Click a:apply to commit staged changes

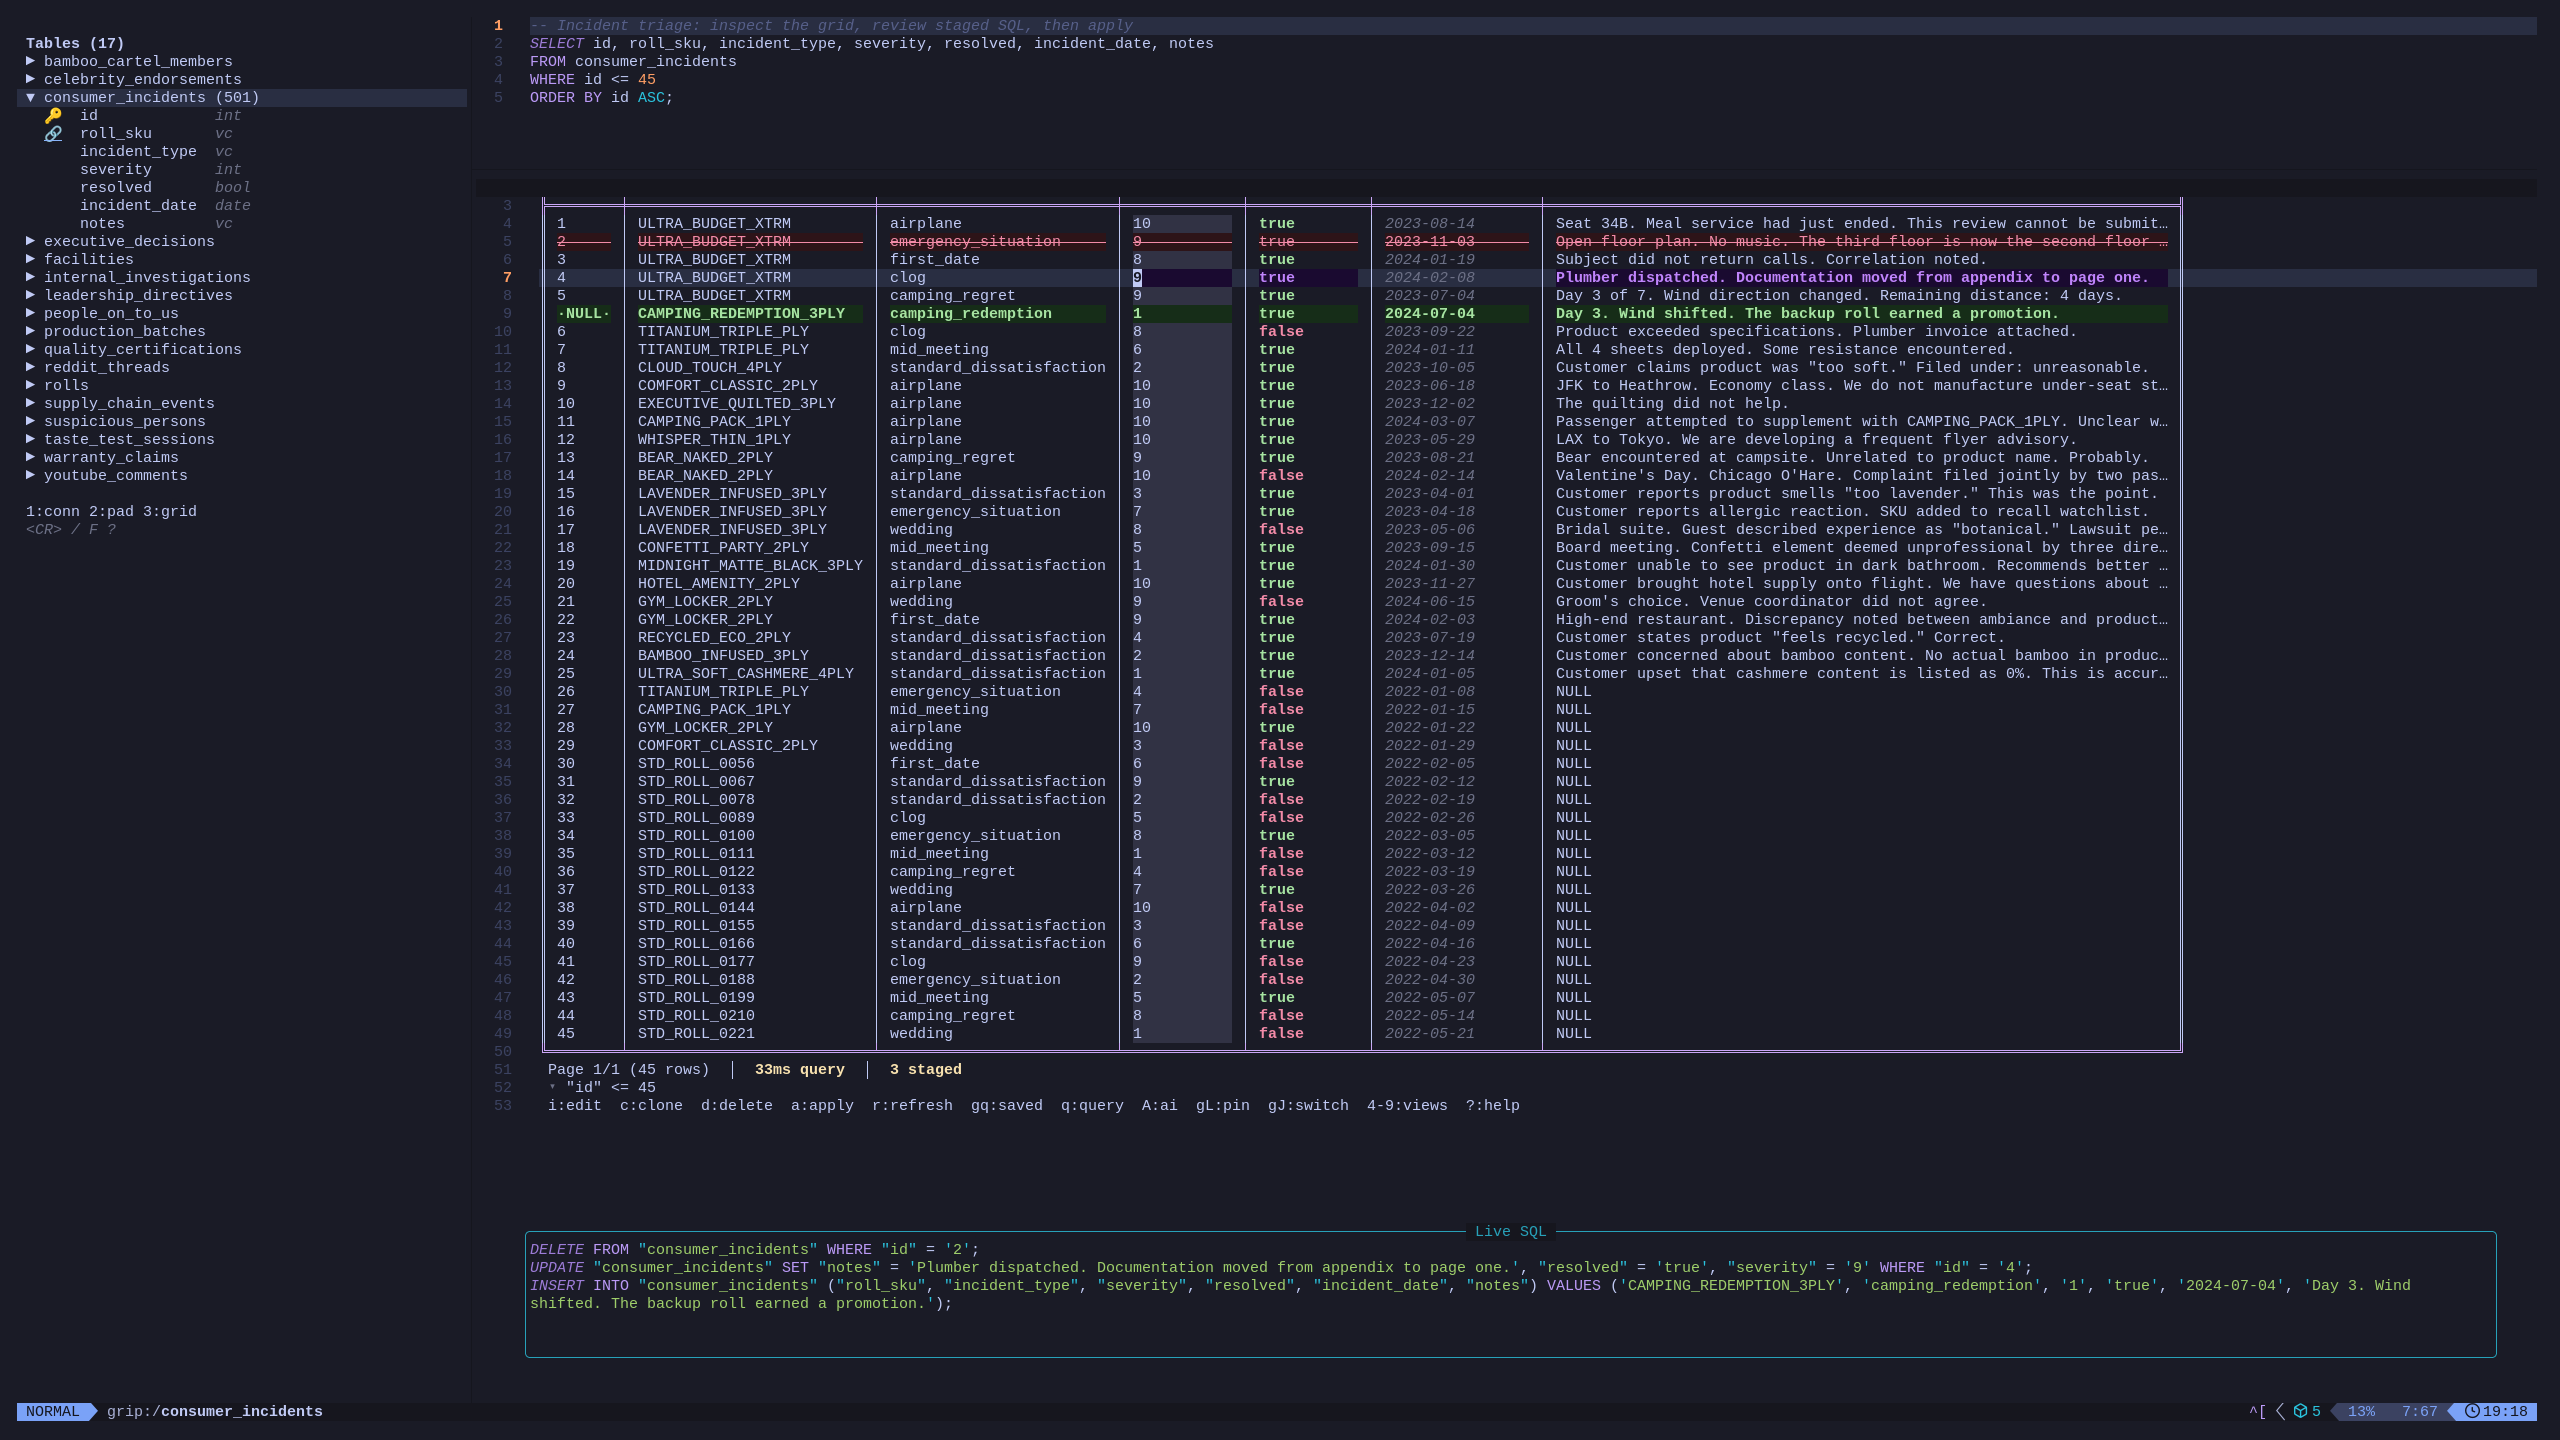[x=822, y=1106]
